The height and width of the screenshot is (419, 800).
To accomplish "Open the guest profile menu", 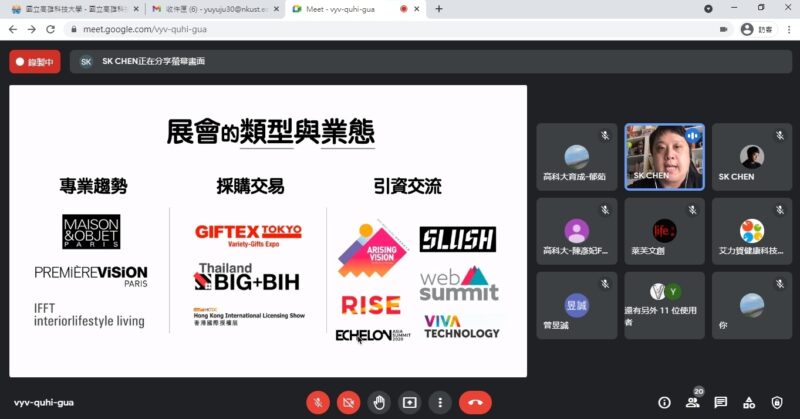I will (x=756, y=30).
